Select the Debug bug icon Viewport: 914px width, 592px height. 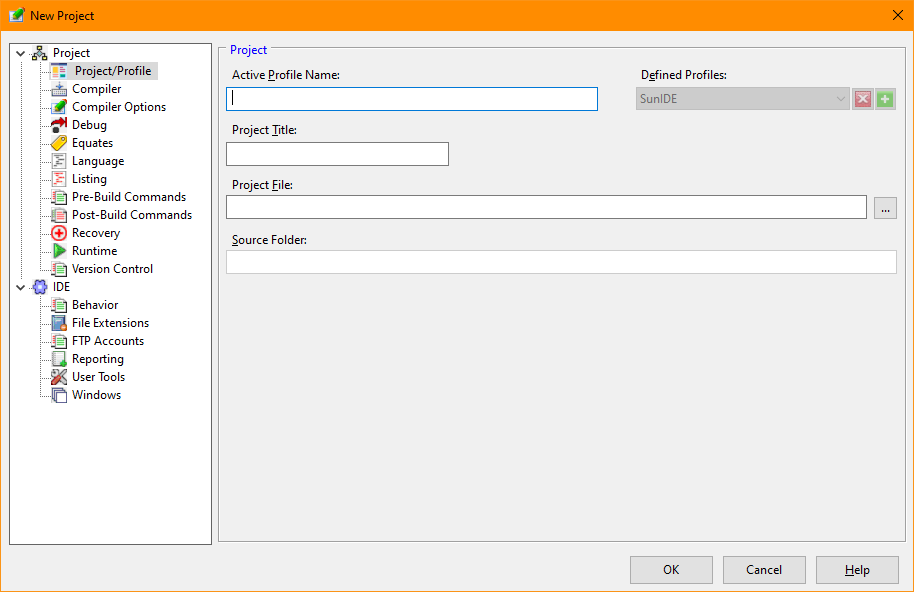(59, 125)
